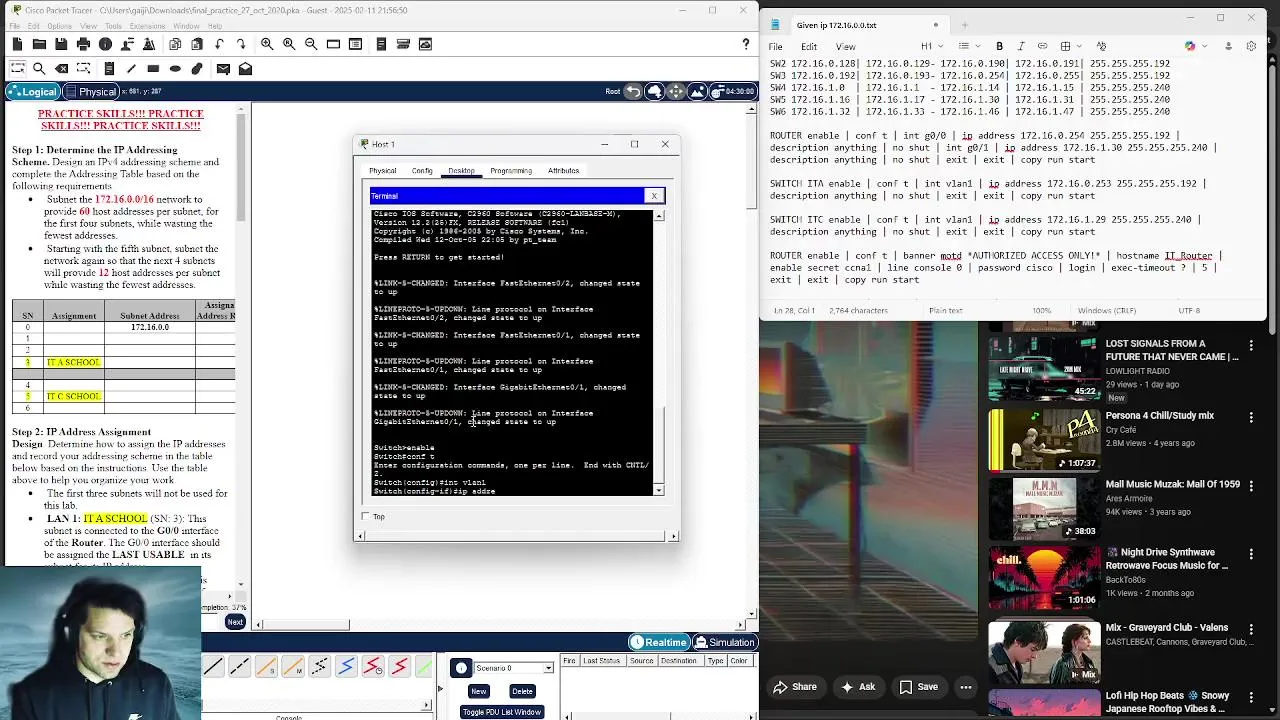Open the Night Drive Synthwave video thumbnail

[1043, 577]
